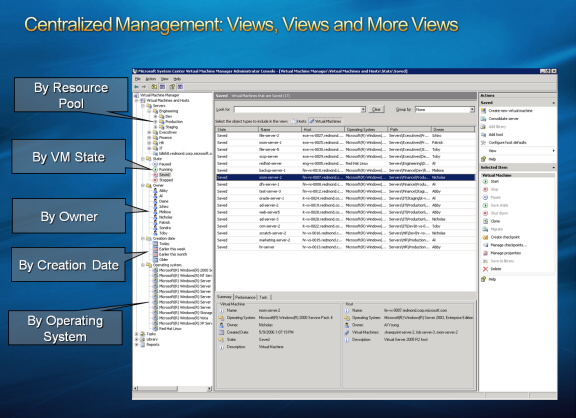Click the Clone action icon

[x=485, y=221]
